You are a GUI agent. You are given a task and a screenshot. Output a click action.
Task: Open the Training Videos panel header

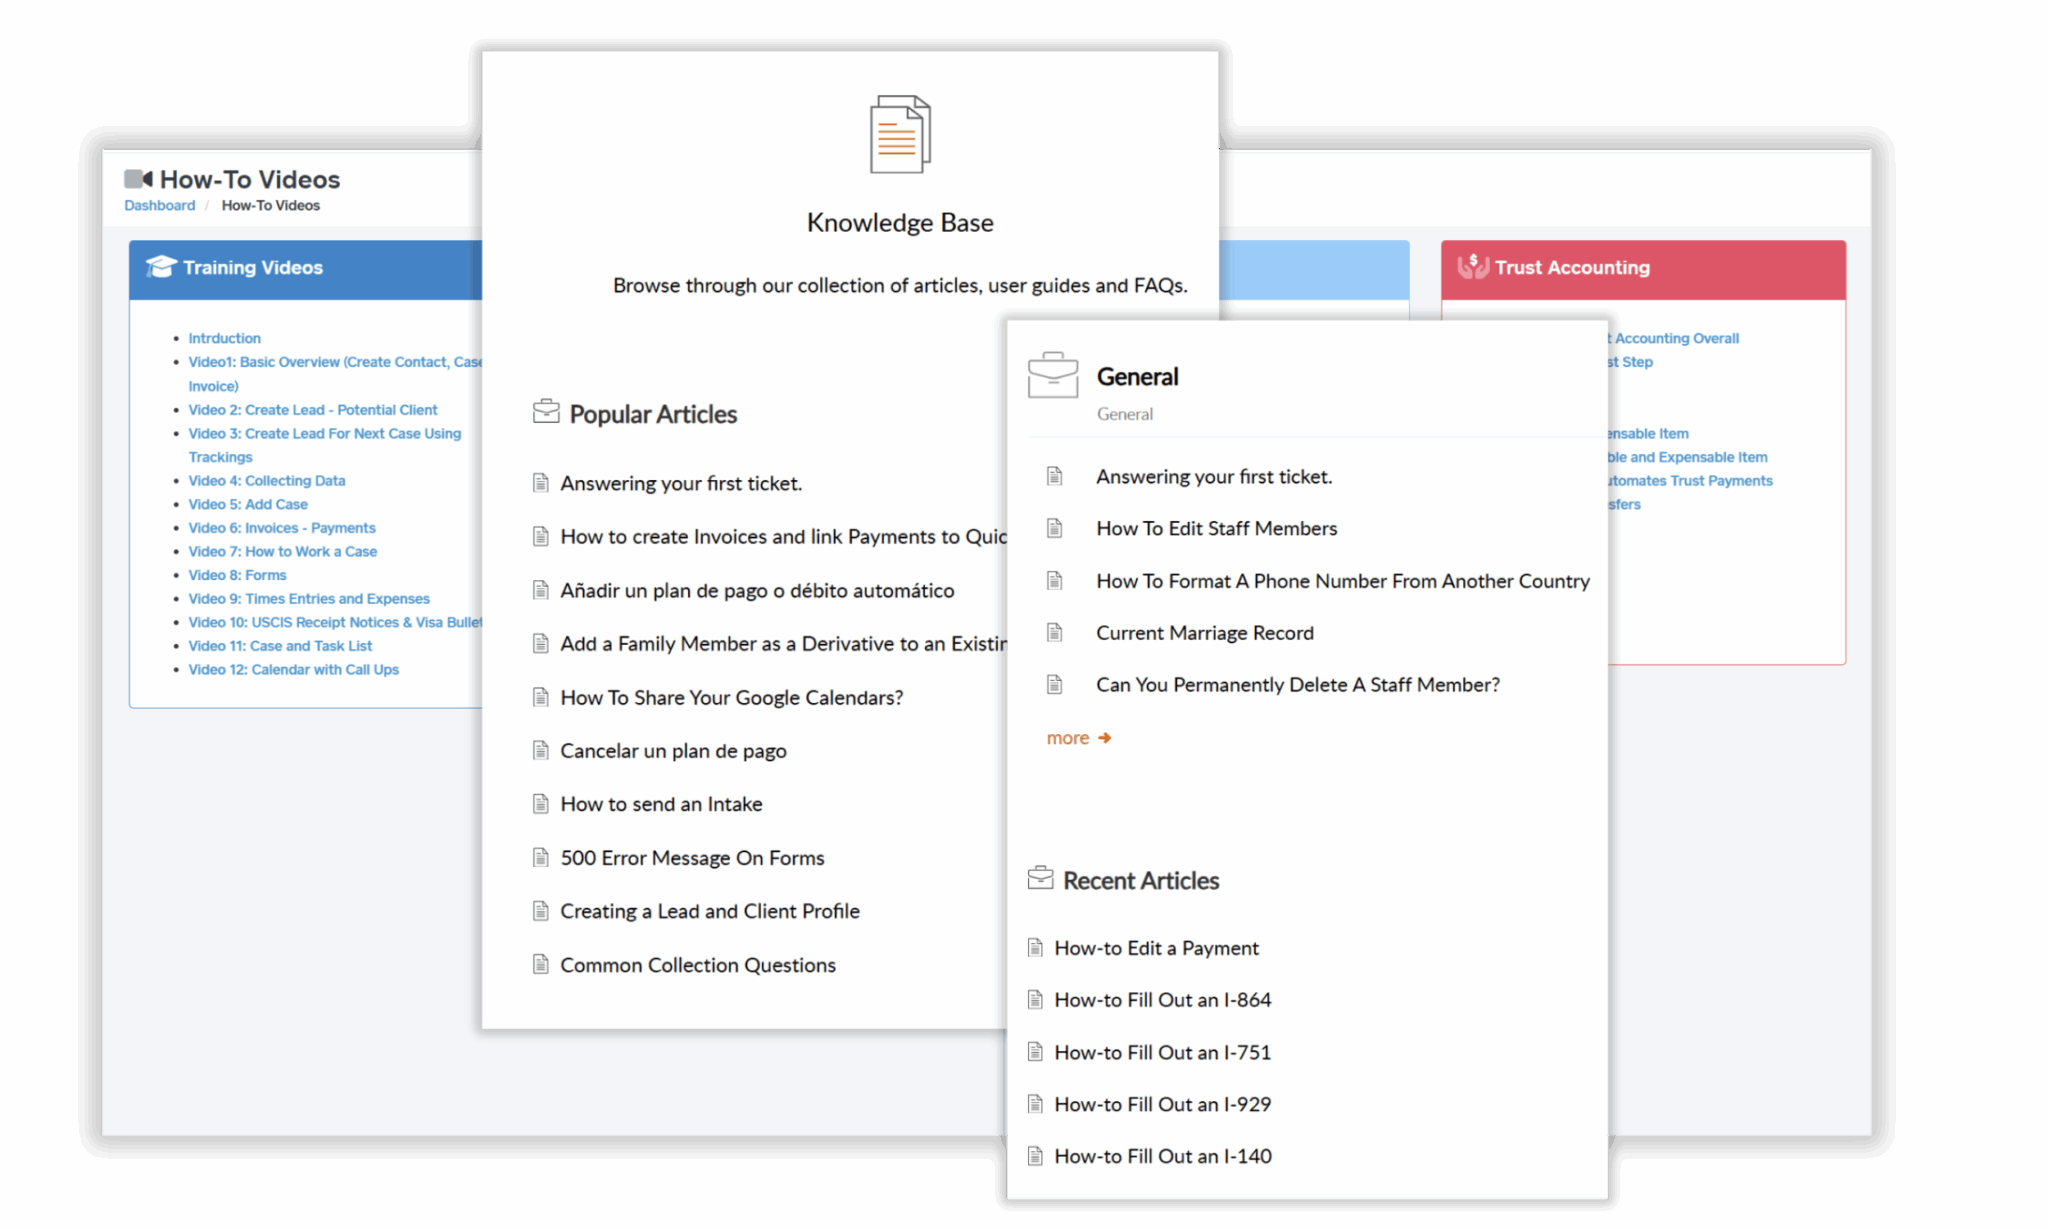(305, 268)
